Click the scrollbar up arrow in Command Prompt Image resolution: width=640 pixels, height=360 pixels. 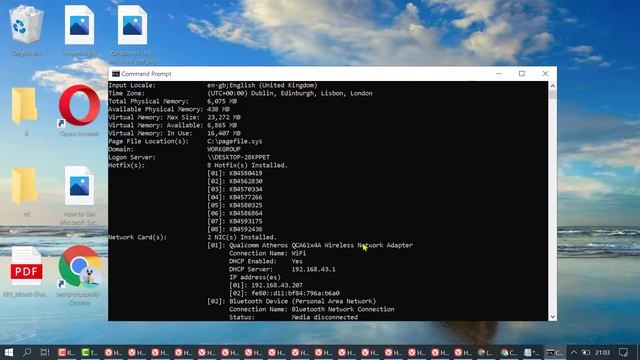(553, 86)
